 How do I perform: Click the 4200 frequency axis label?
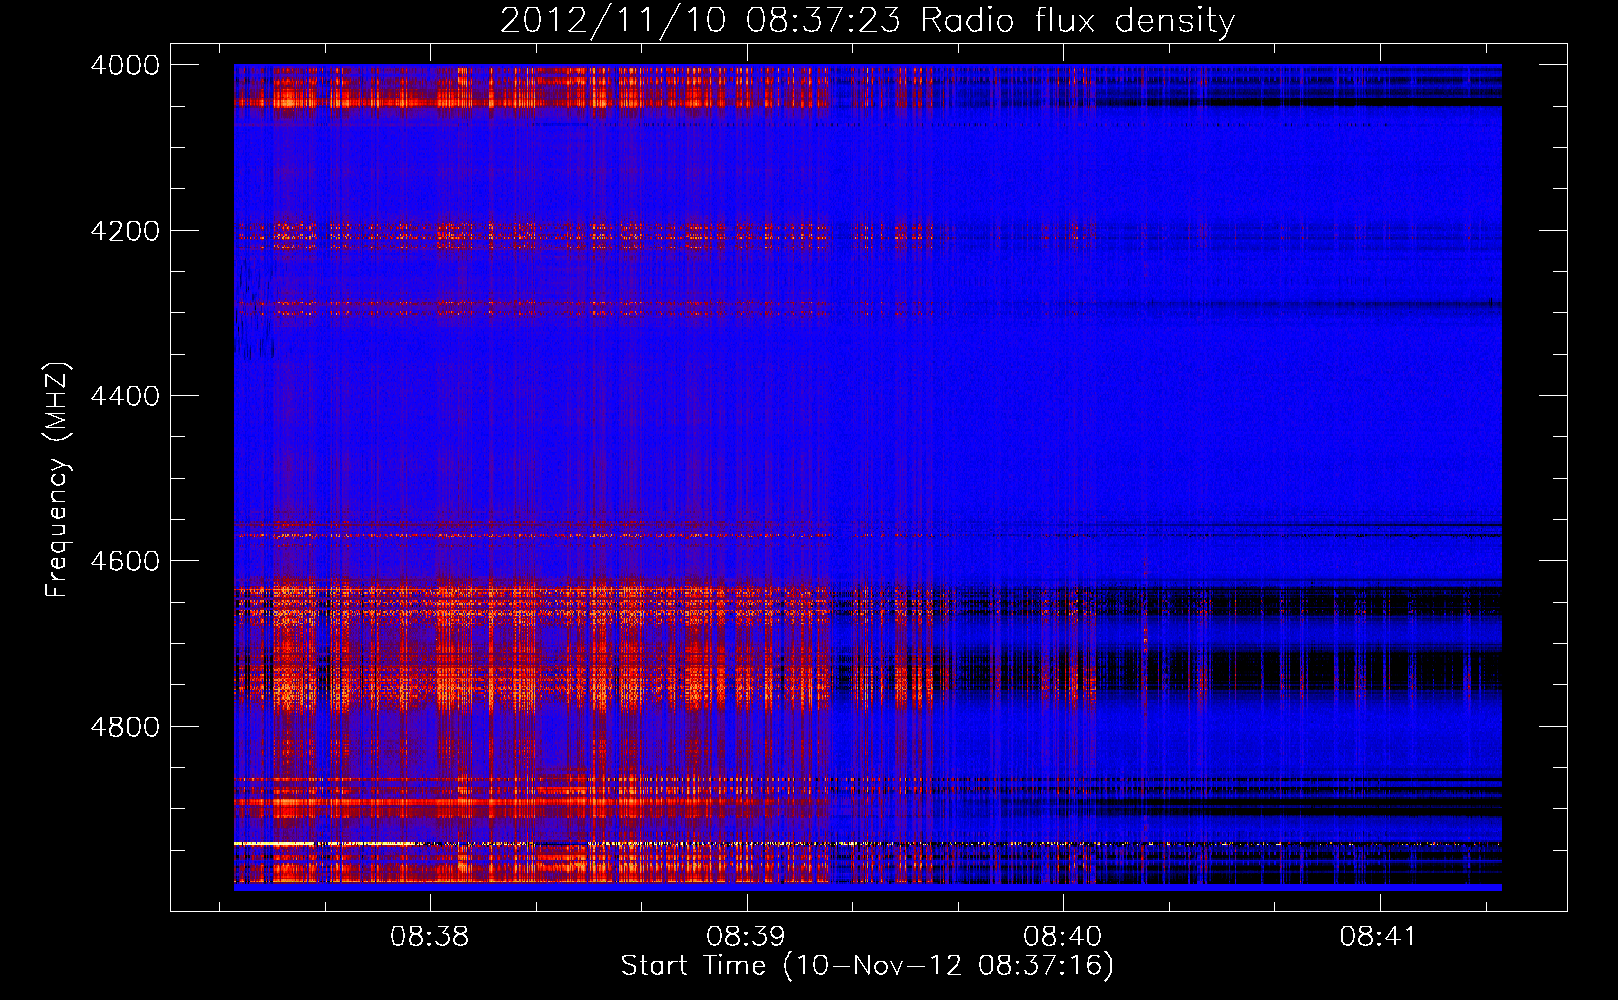[x=125, y=231]
